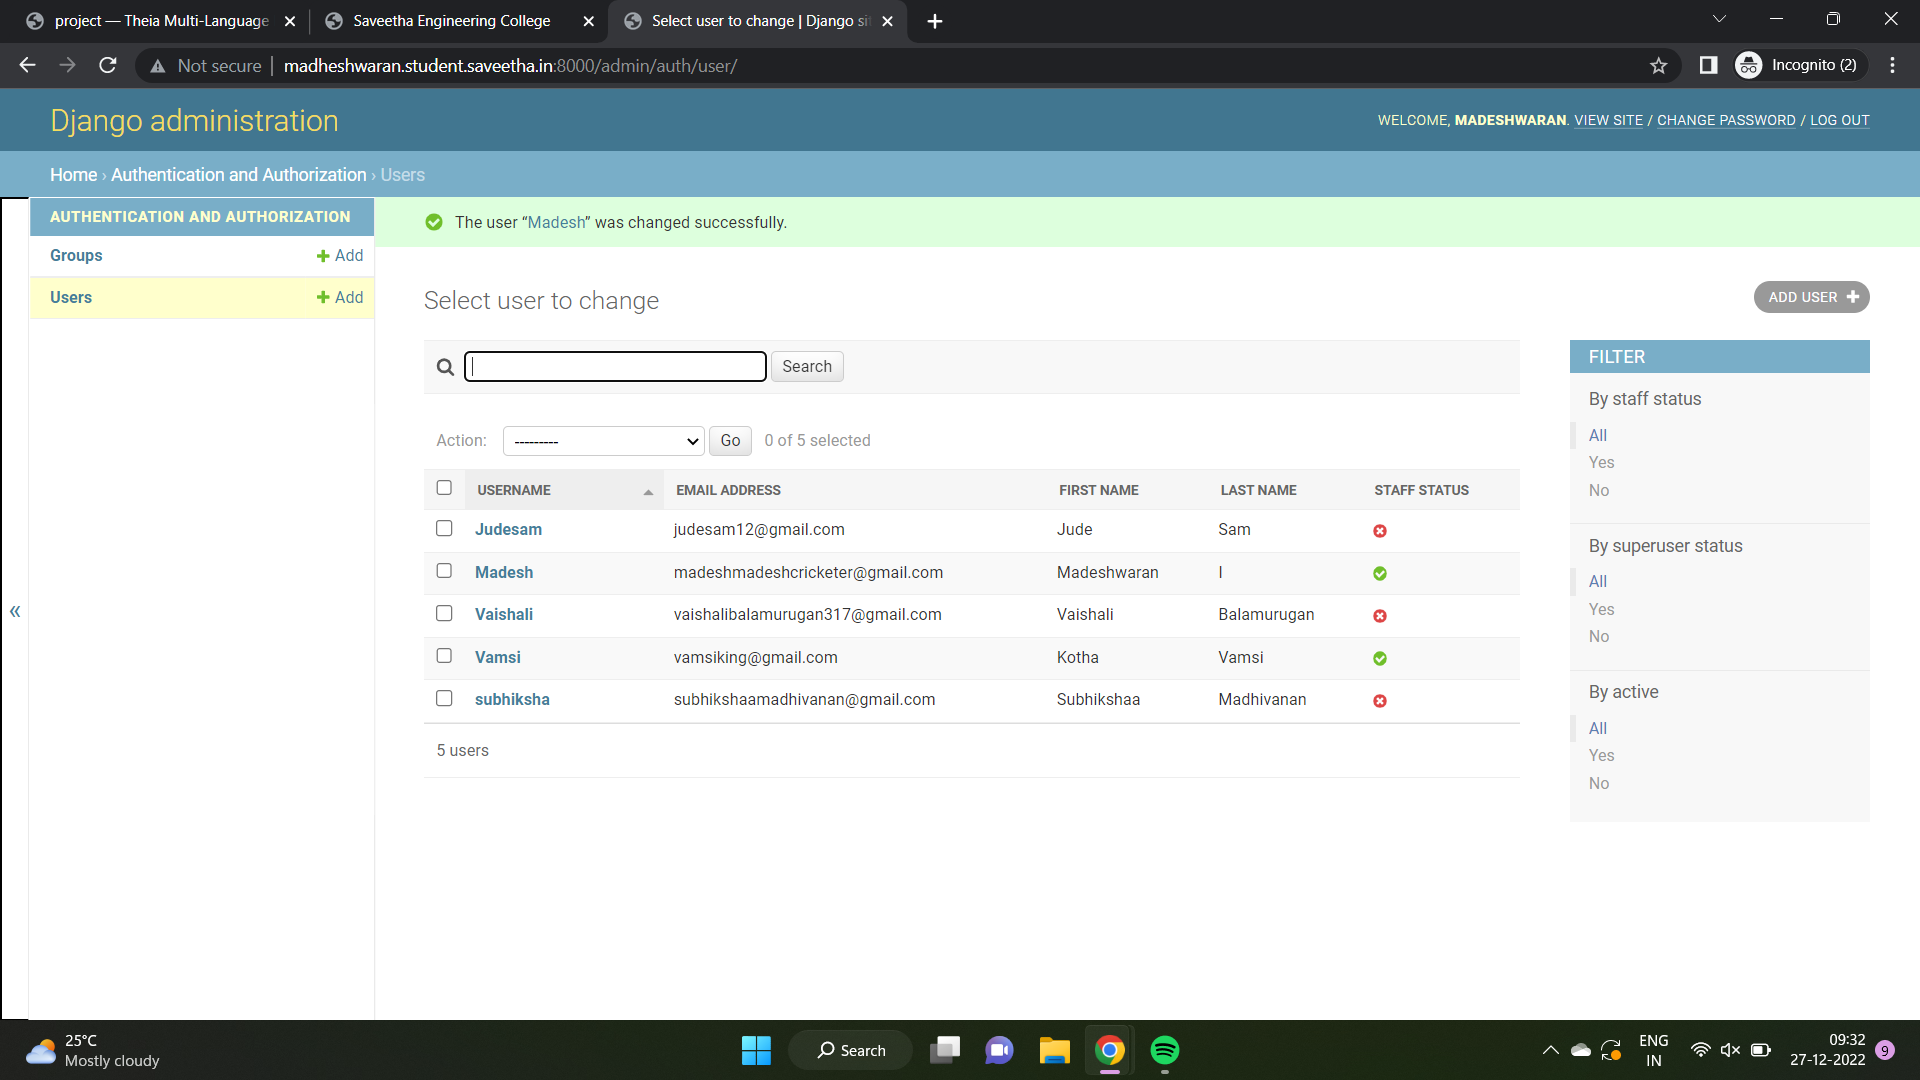The image size is (1920, 1080).
Task: Click the green staff status check for Madesh
Action: click(1380, 574)
